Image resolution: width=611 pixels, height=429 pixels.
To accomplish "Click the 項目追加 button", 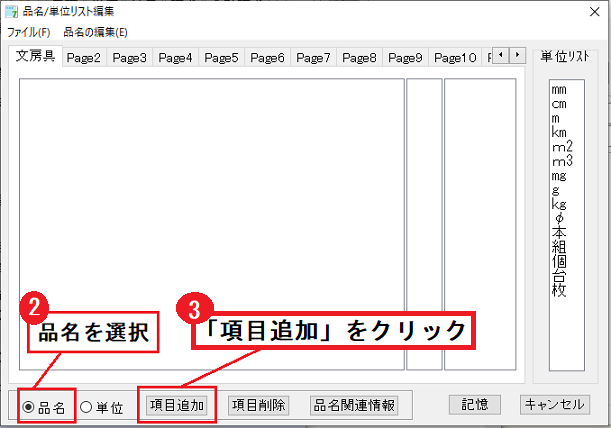I will (177, 405).
